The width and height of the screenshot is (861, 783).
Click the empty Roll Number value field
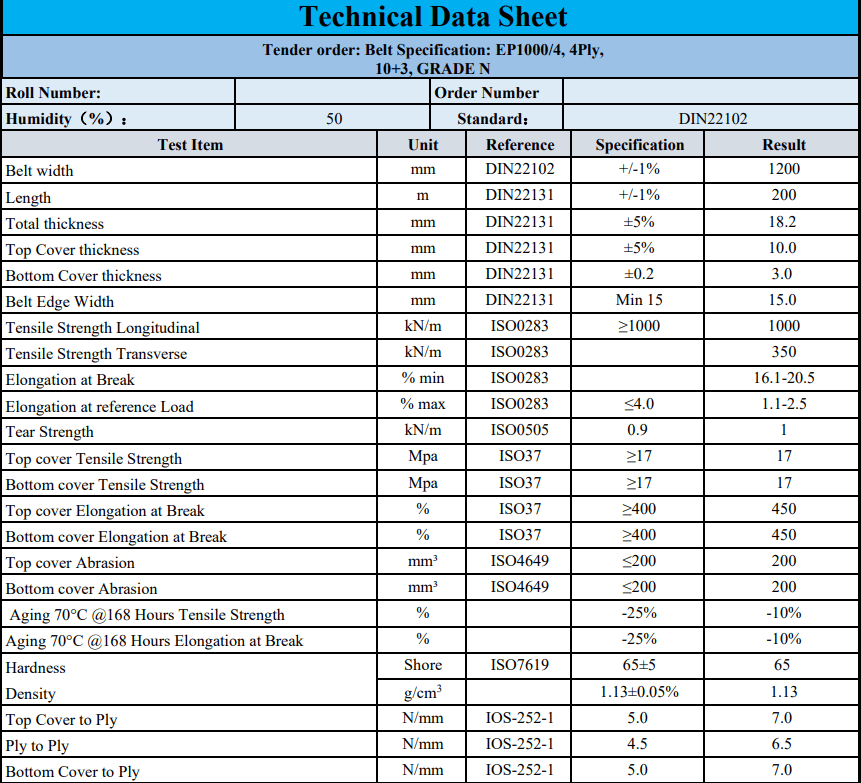333,93
